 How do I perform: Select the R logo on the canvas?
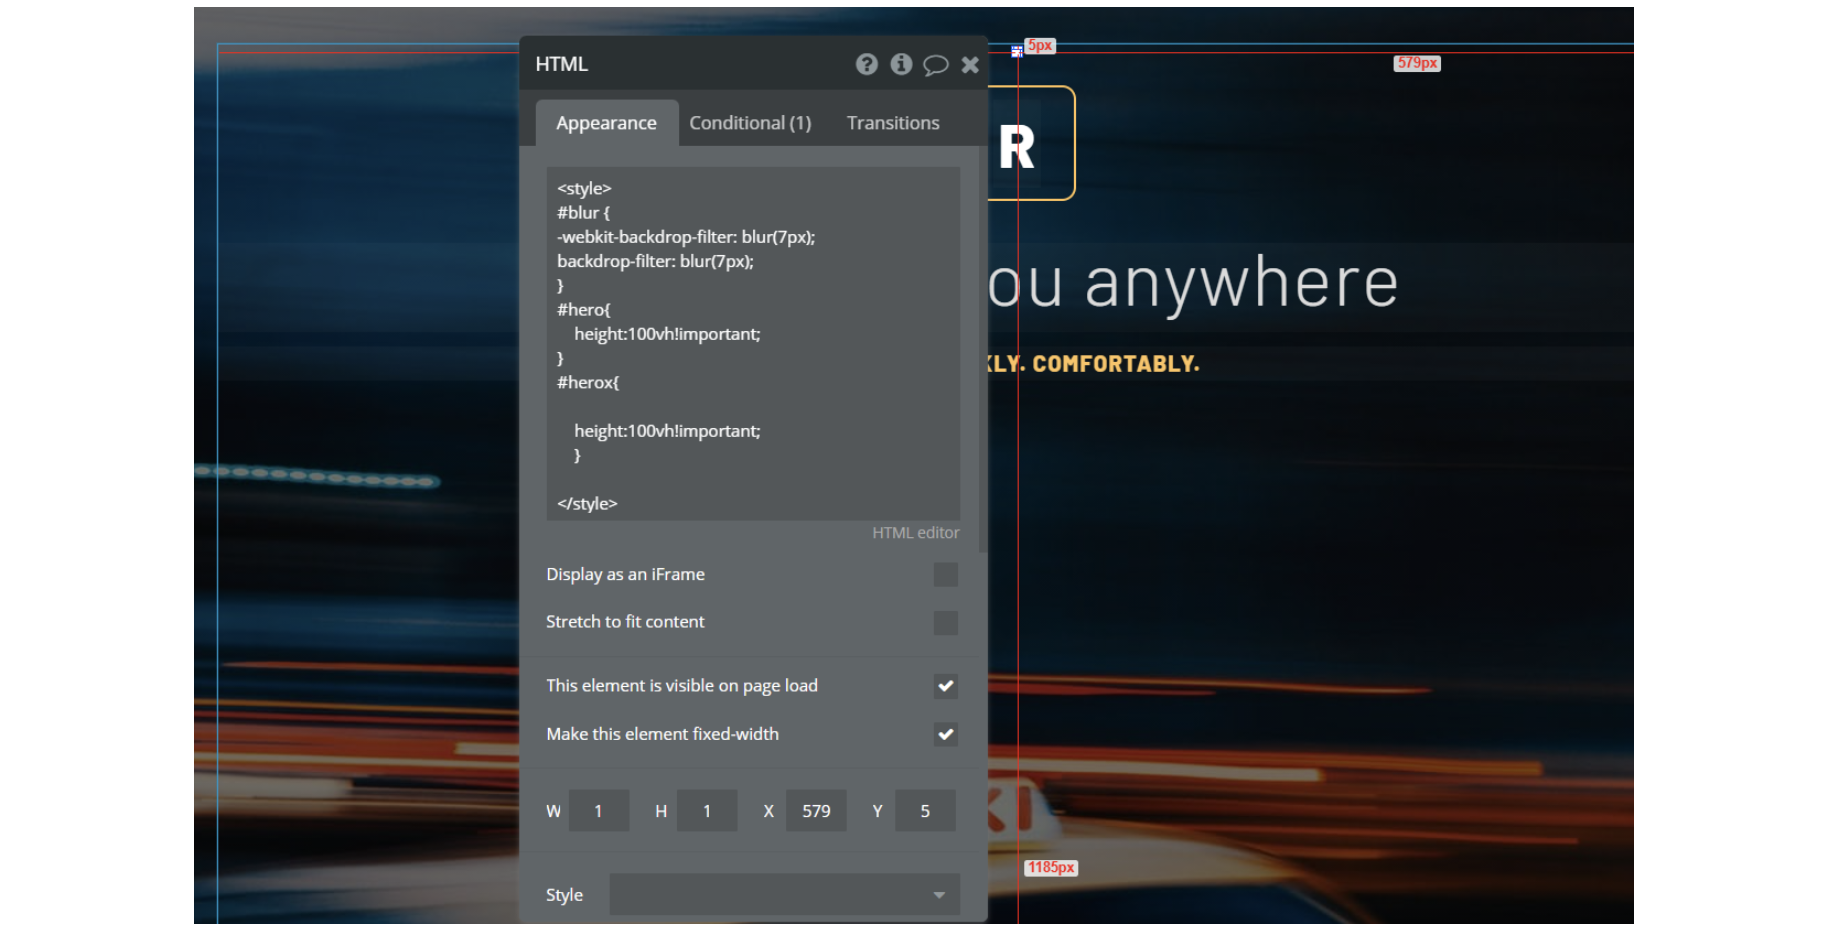pos(1018,147)
